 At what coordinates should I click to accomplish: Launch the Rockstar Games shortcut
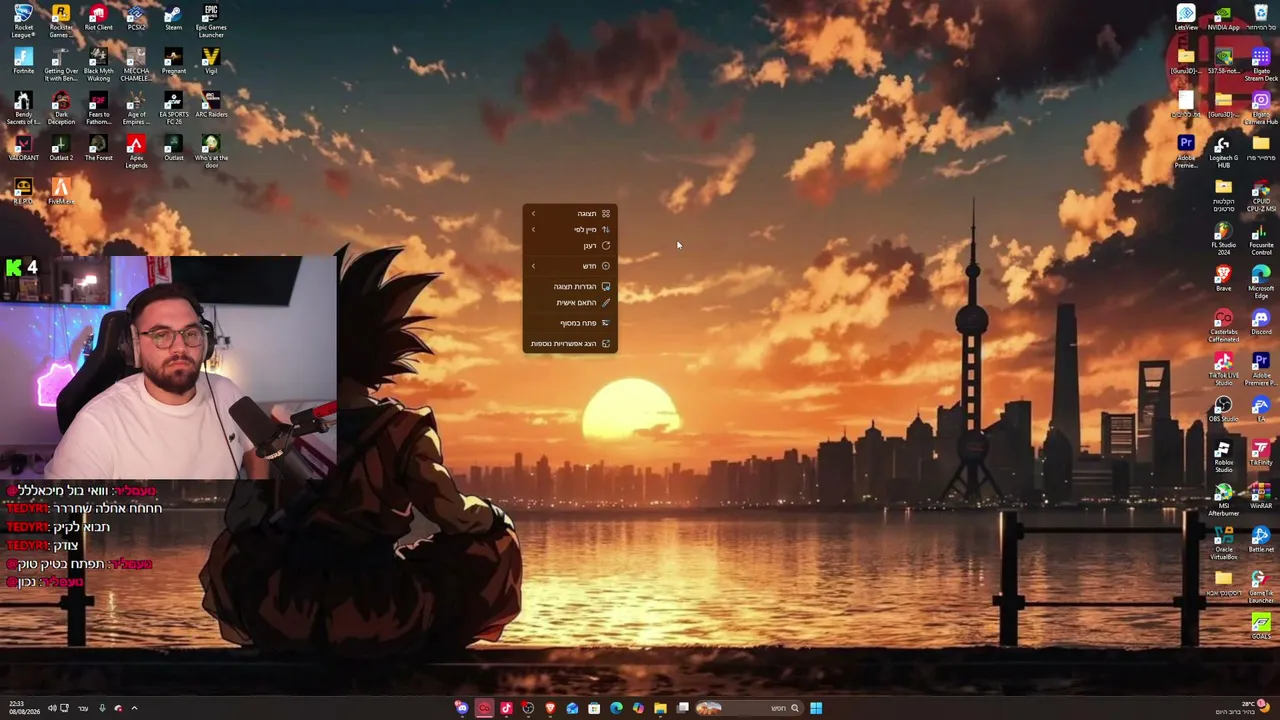click(x=60, y=21)
